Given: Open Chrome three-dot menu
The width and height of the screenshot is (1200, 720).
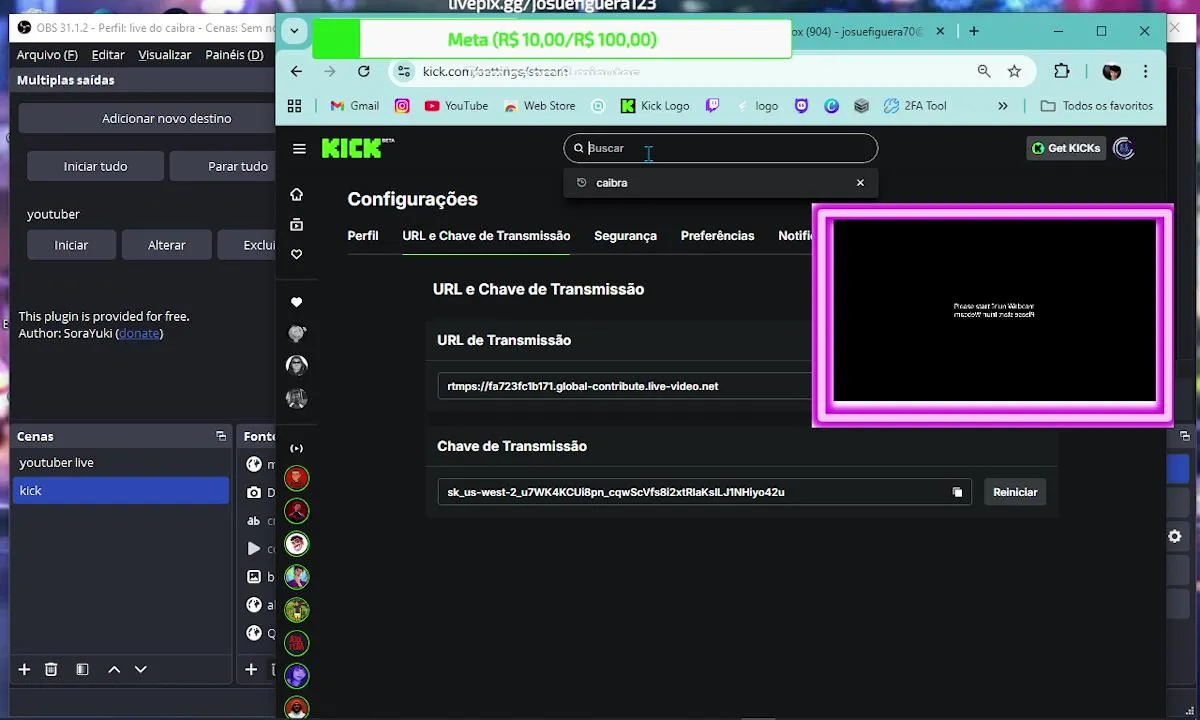Looking at the screenshot, I should click(x=1145, y=71).
